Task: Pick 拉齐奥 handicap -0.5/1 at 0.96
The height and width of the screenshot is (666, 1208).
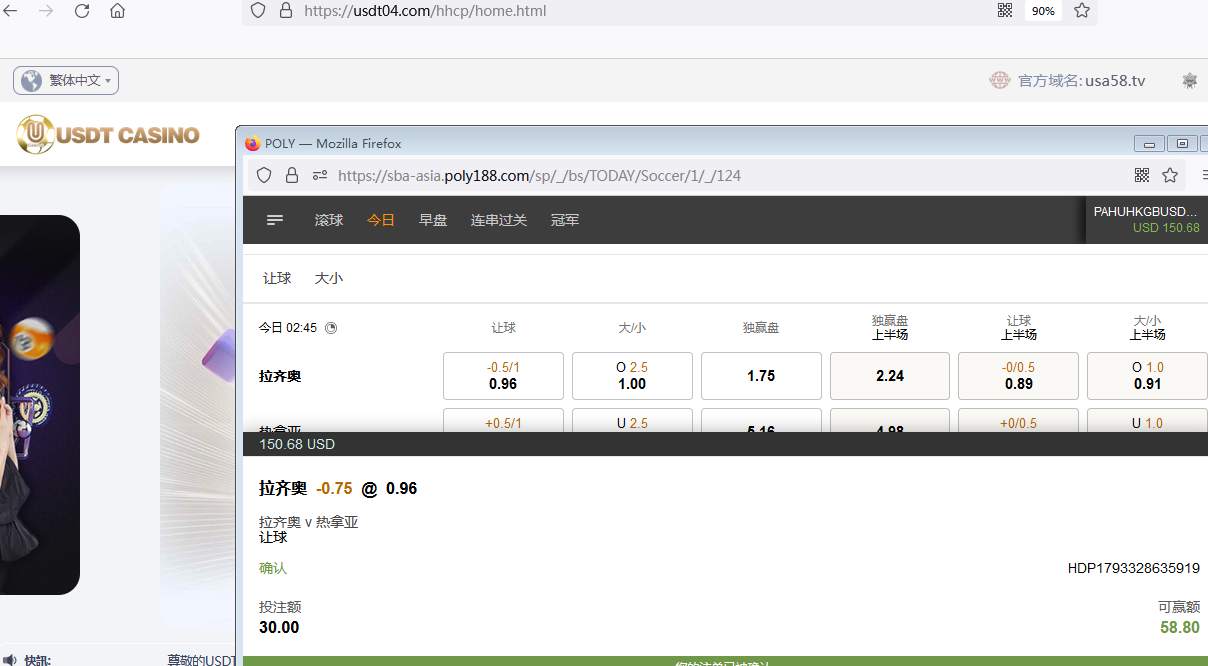Action: tap(503, 376)
